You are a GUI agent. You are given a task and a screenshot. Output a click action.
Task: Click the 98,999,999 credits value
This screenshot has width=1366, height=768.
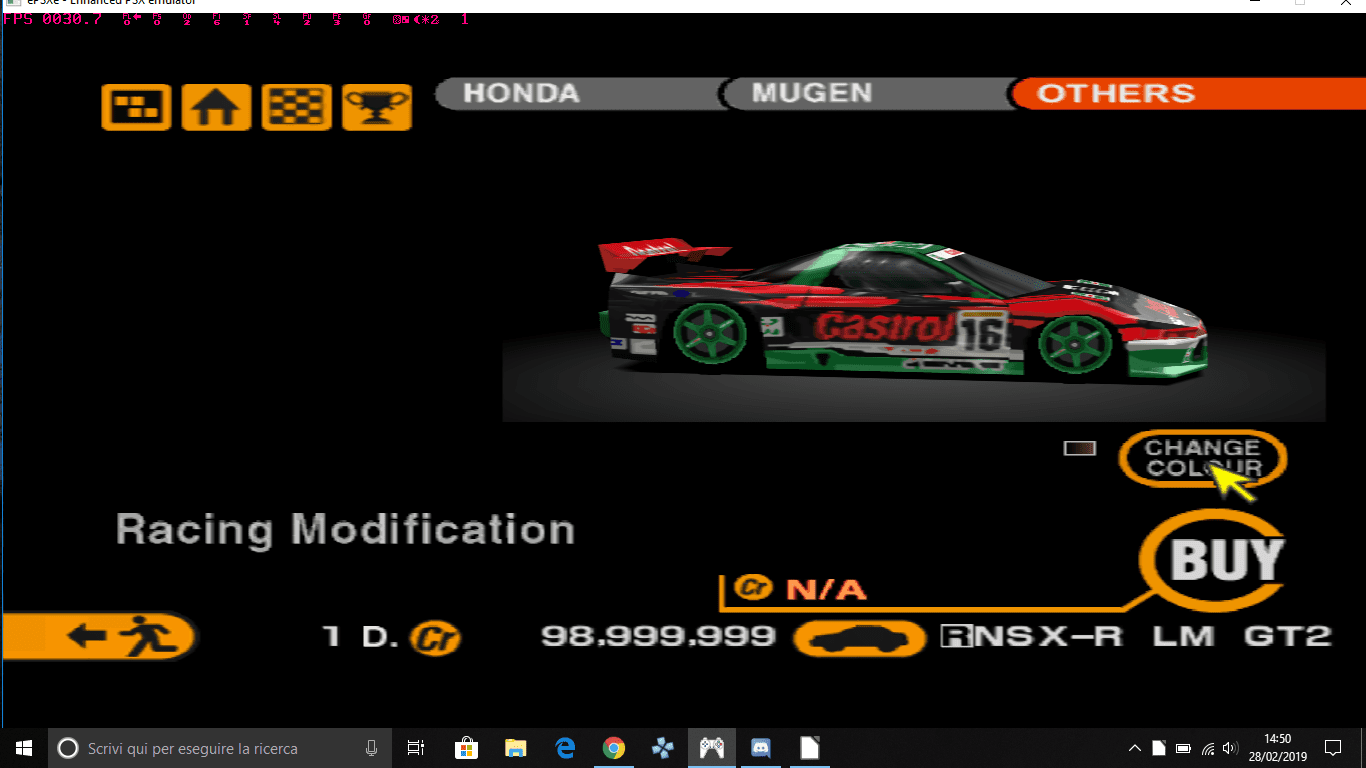(658, 636)
